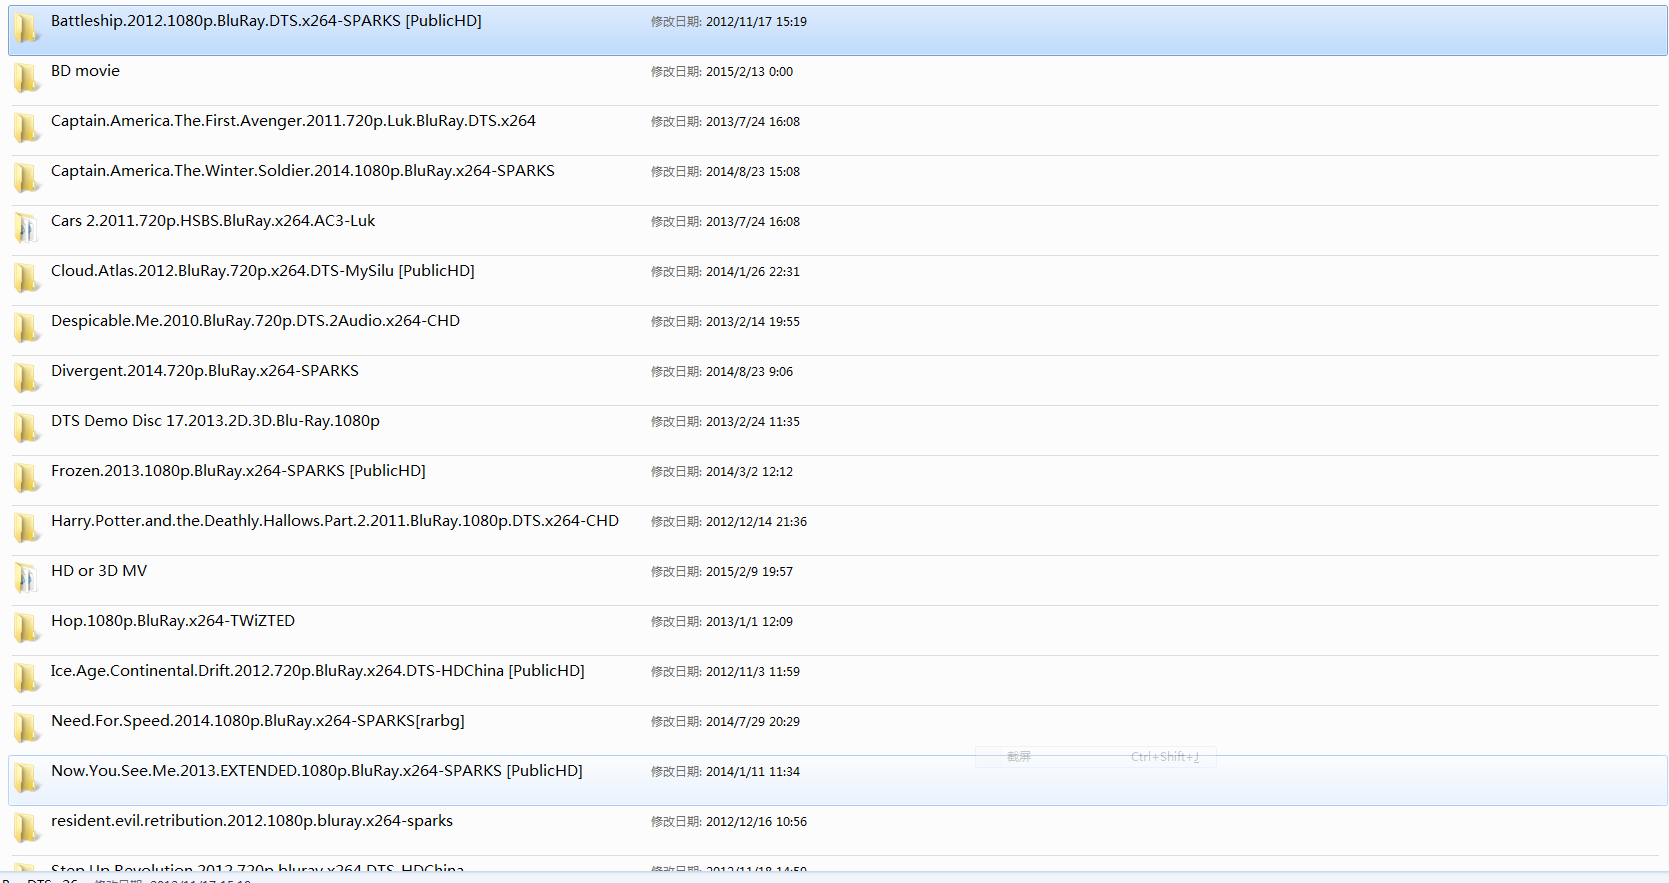Select the Harry.Potter.and.the.Deathly.Hallows folder icon
Viewport: 1669px width, 883px height.
(x=27, y=529)
